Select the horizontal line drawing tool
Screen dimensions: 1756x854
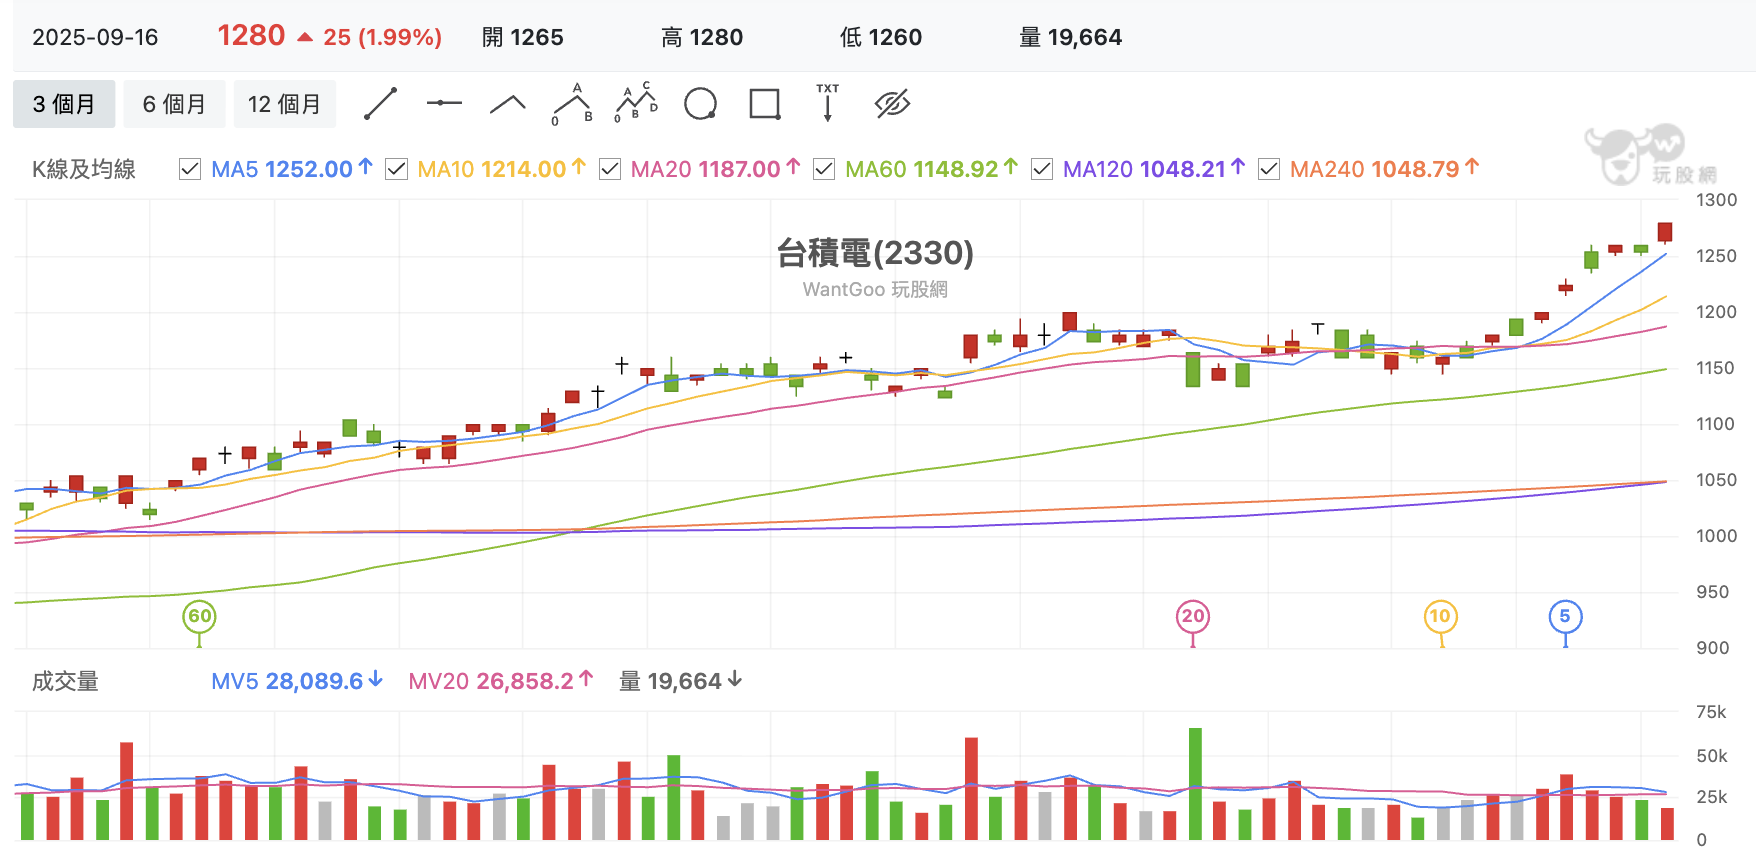444,103
